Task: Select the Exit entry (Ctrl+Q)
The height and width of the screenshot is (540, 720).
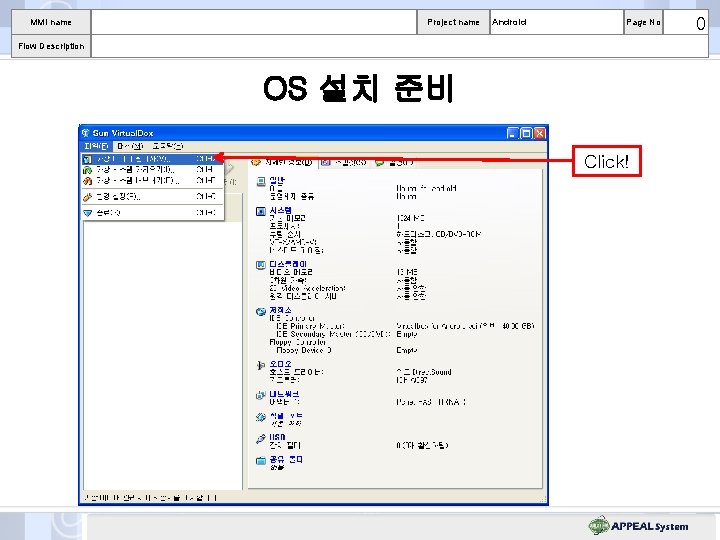Action: 152,213
